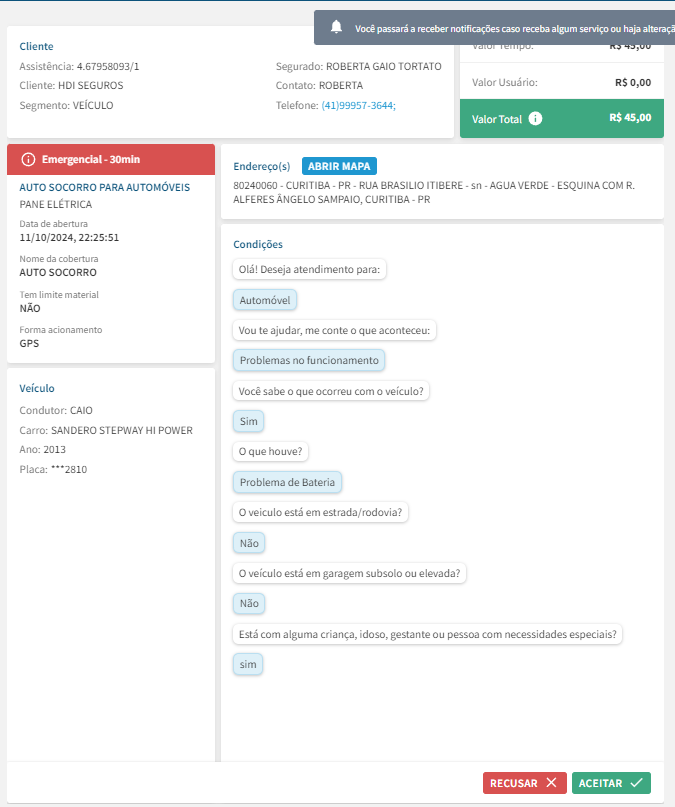Click the Olá! Deseja atendimento para message
Viewport: 675px width, 807px height.
[311, 269]
